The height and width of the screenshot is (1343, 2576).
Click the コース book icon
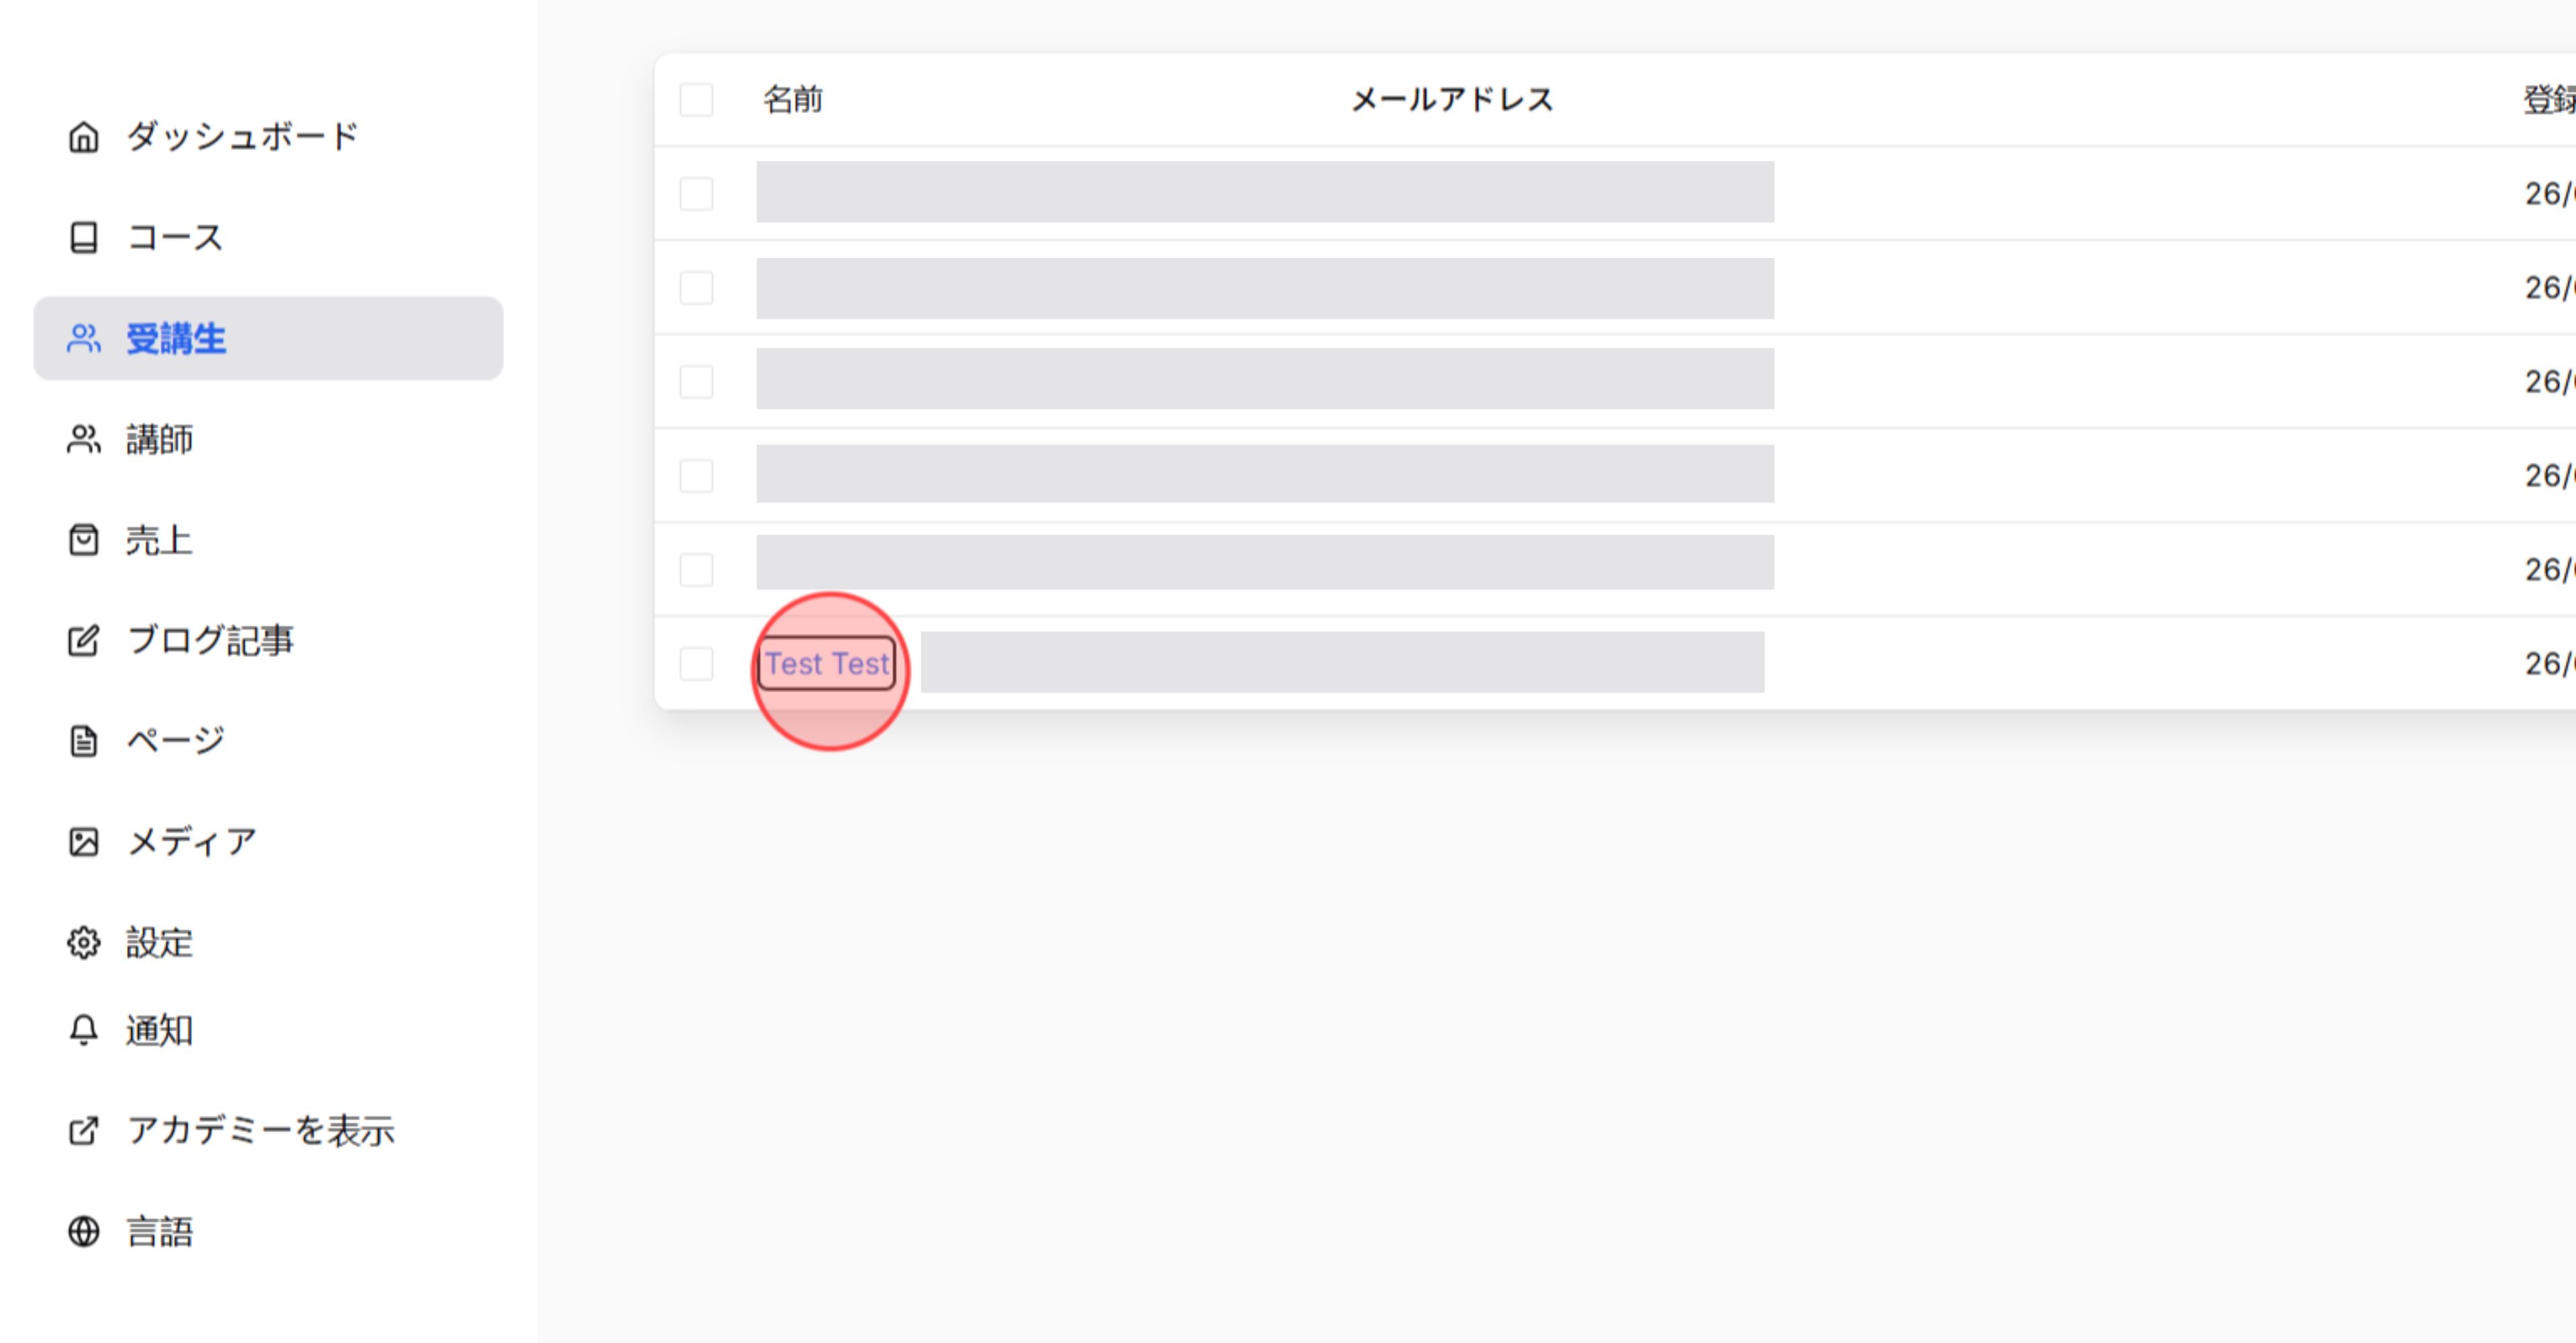84,238
